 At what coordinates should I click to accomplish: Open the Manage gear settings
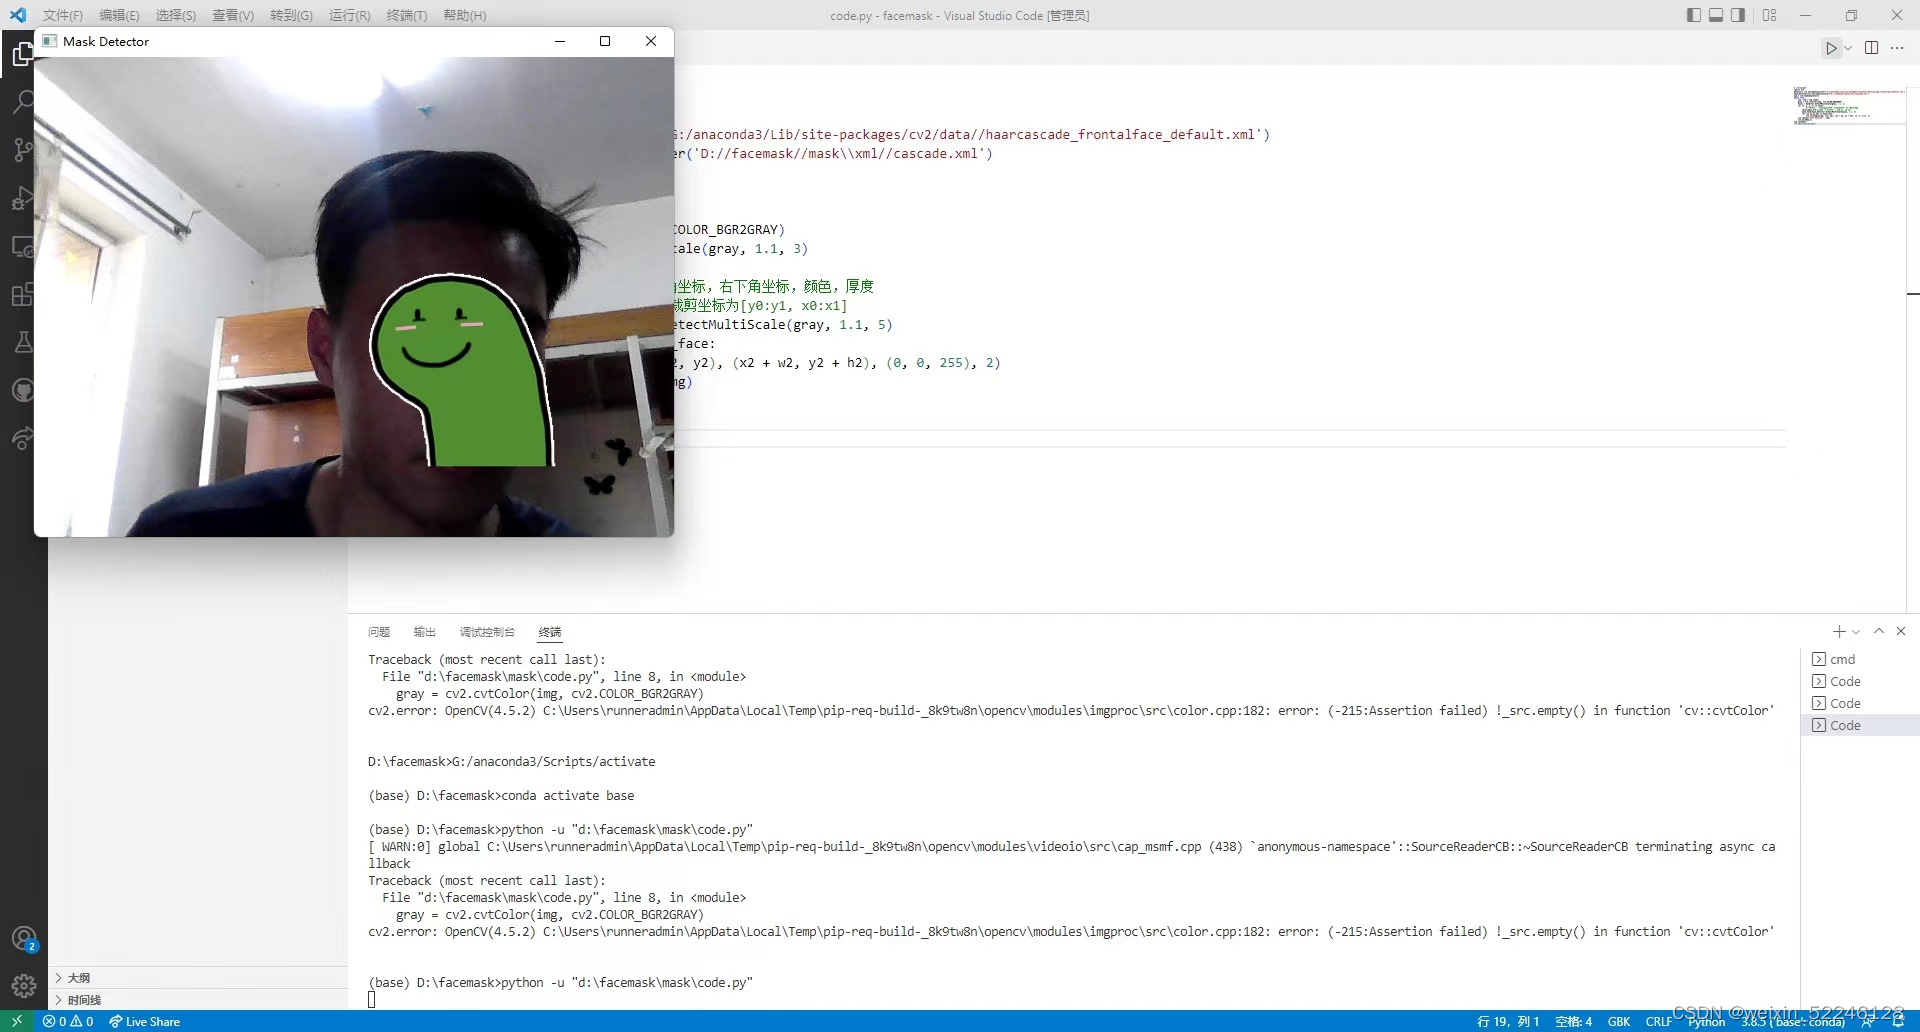click(x=24, y=986)
